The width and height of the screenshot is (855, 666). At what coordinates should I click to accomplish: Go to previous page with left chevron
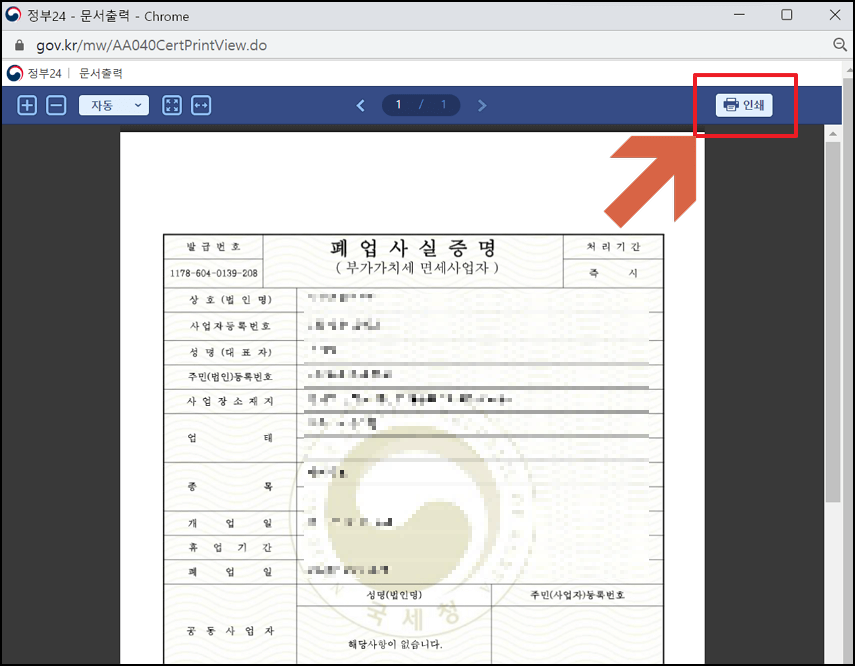click(360, 104)
